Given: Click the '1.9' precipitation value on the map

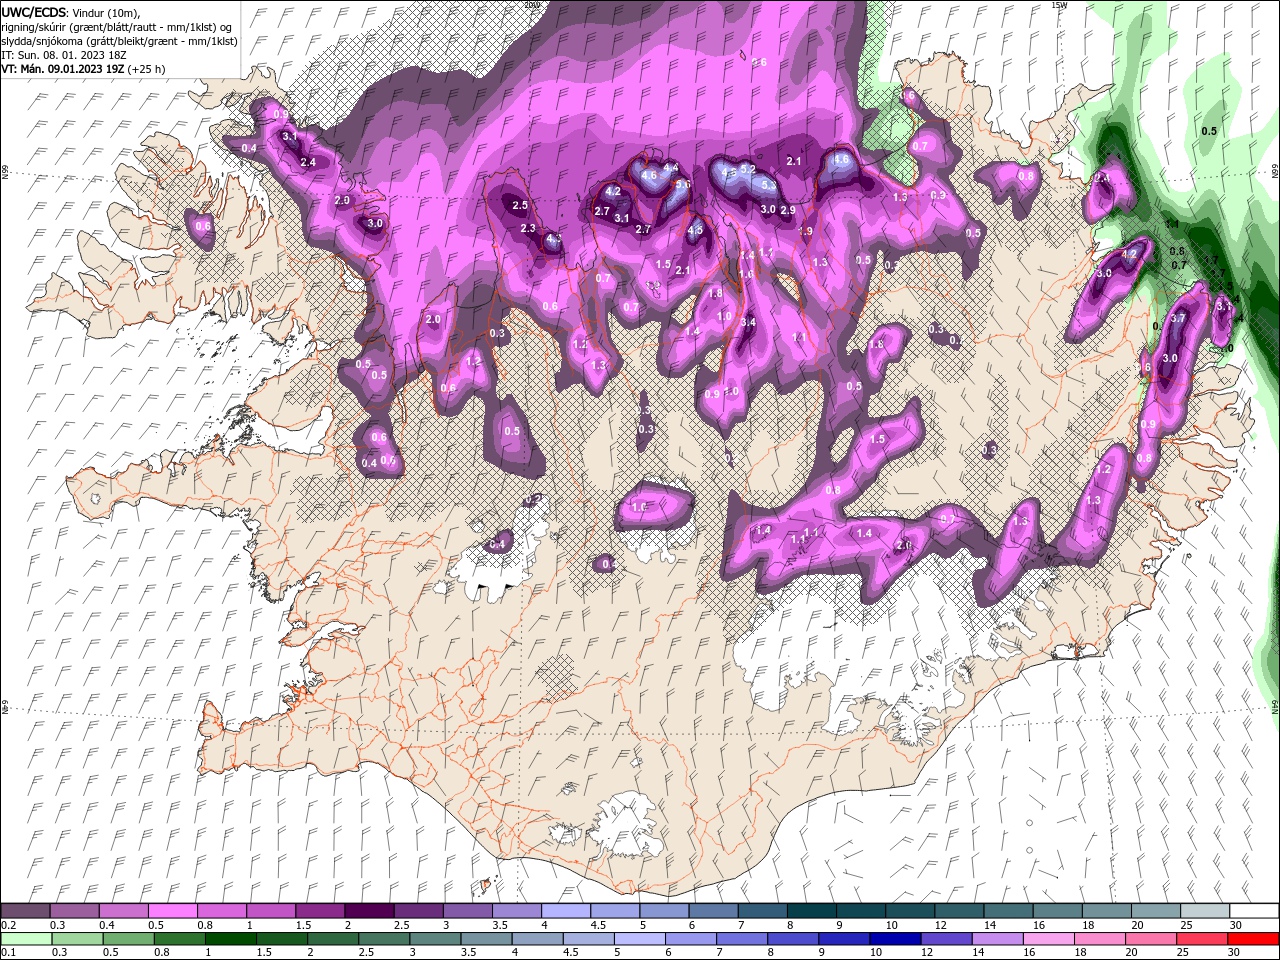Looking at the screenshot, I should point(806,231).
